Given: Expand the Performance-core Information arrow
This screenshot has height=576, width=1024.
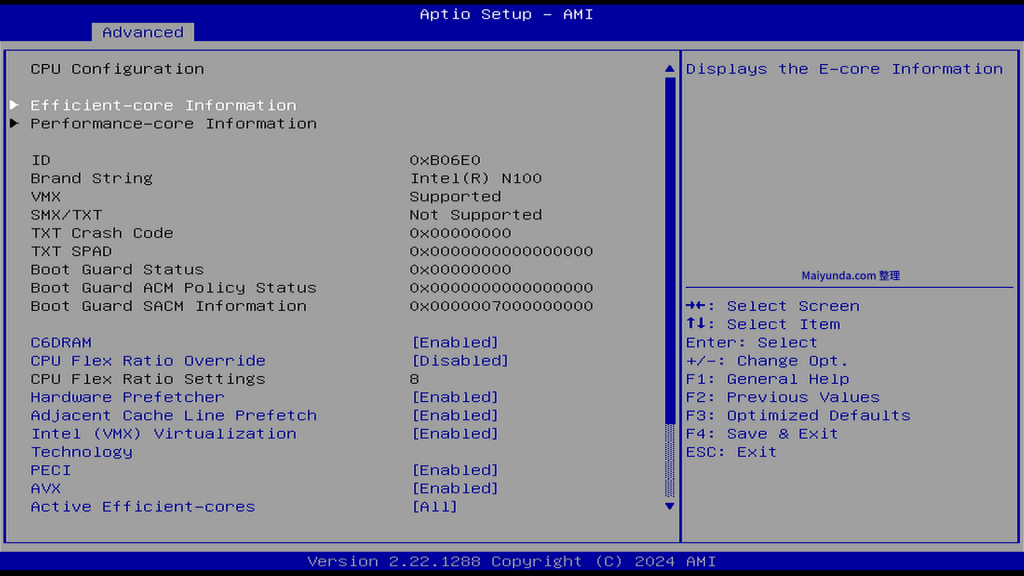Looking at the screenshot, I should [x=14, y=124].
